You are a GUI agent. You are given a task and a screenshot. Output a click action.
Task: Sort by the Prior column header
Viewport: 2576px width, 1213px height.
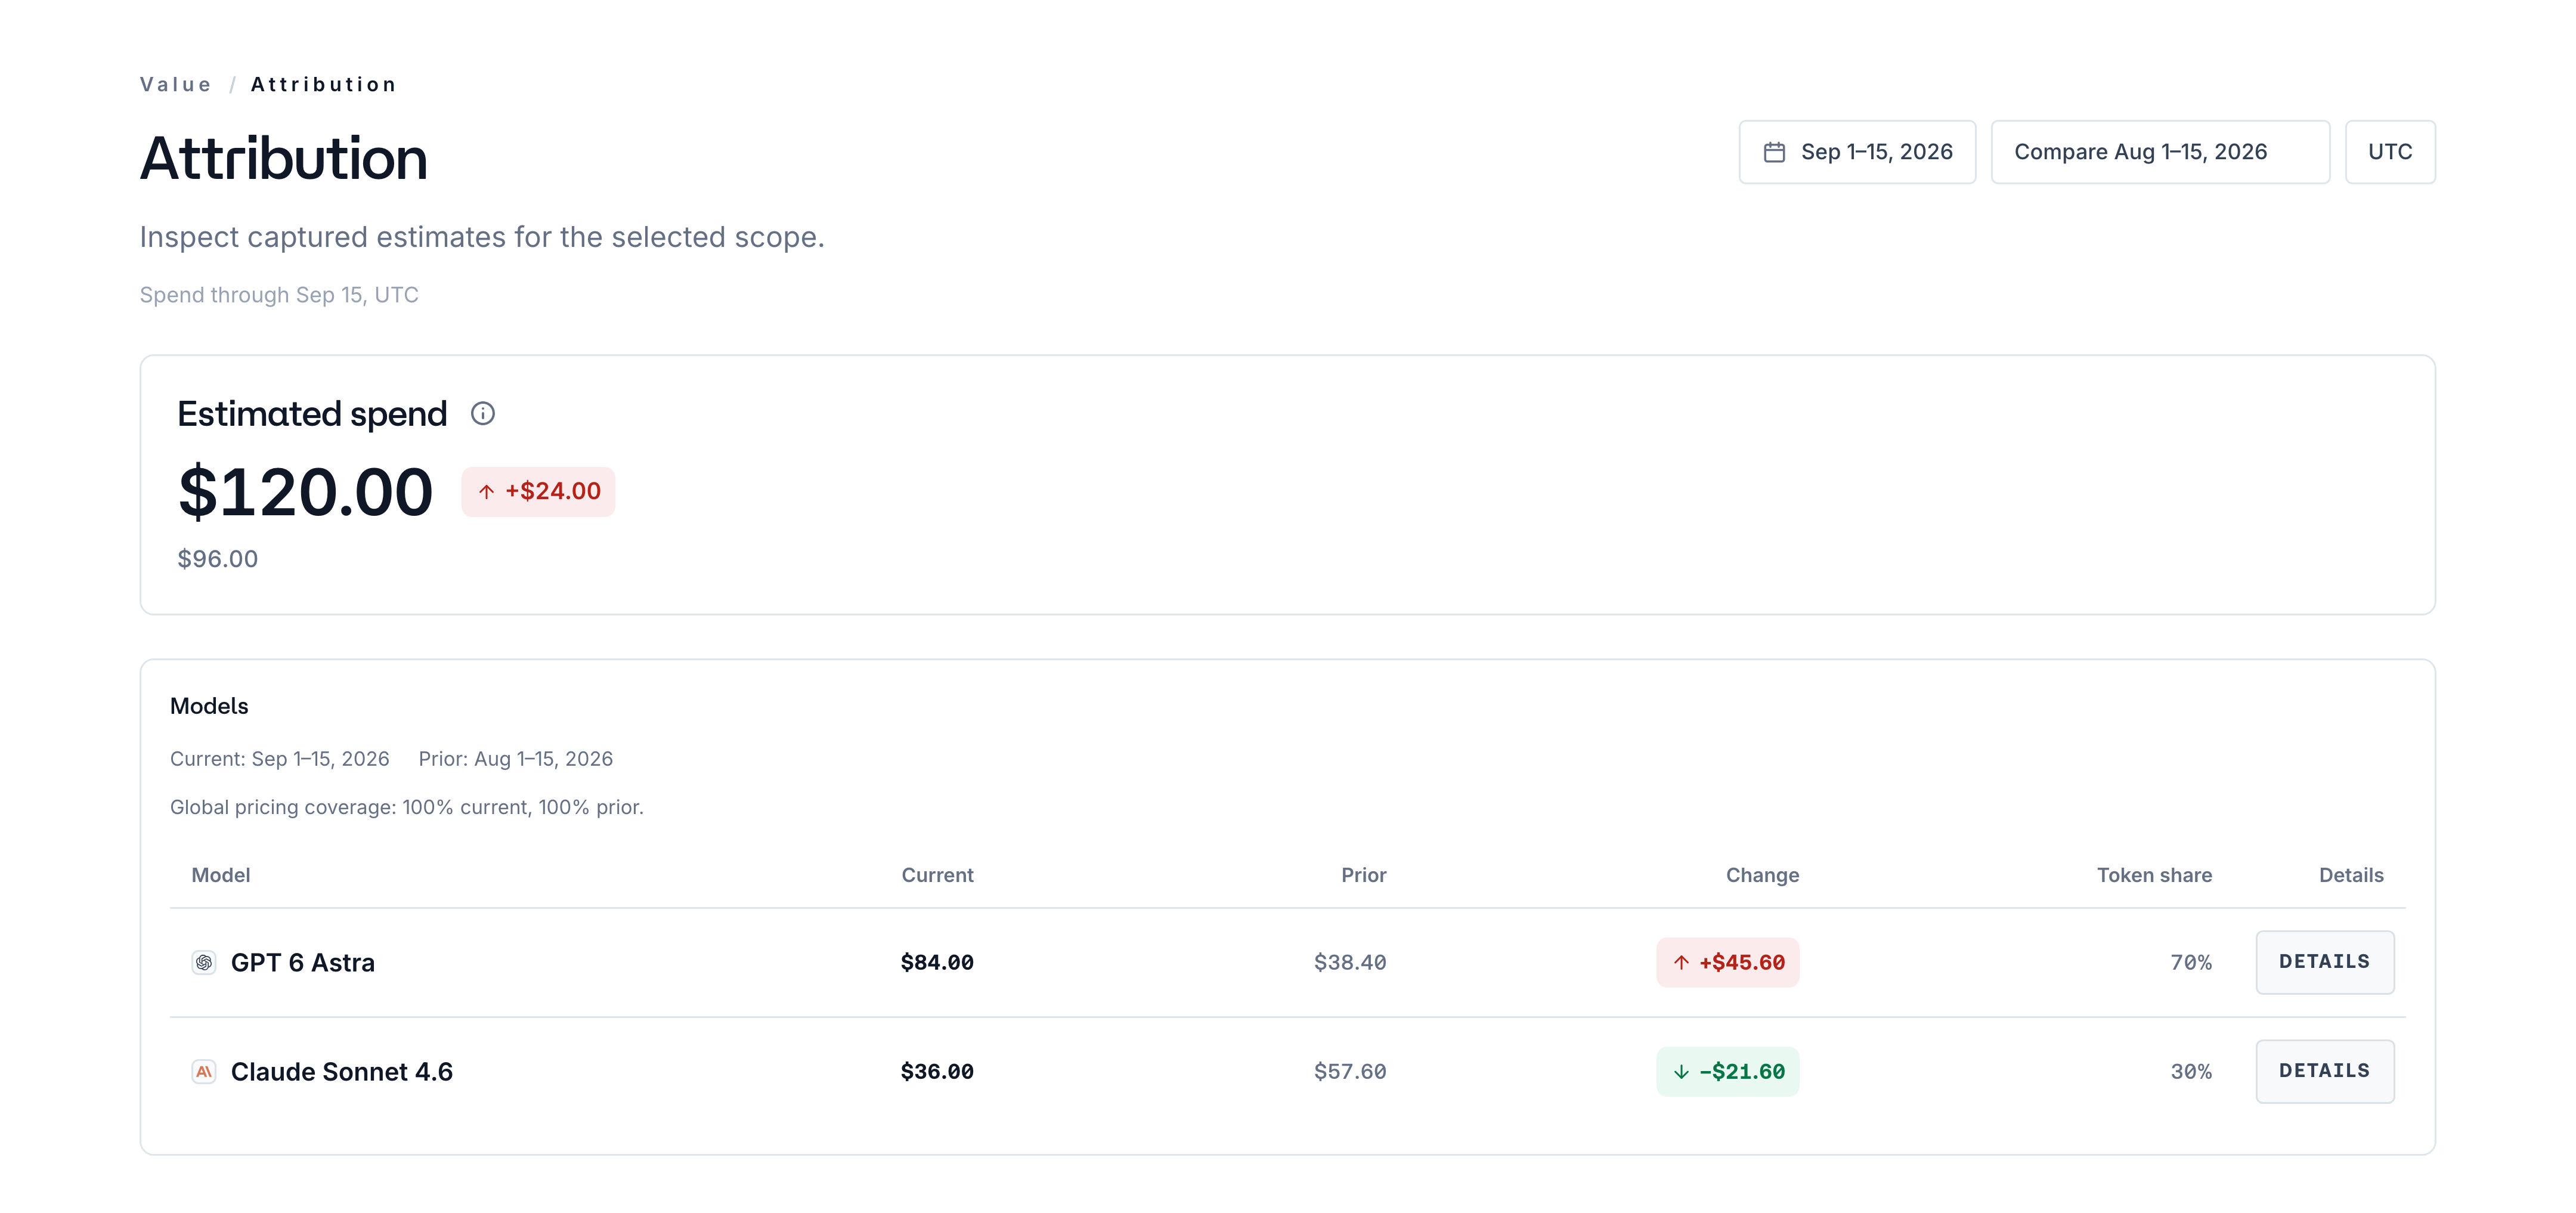click(x=1363, y=875)
